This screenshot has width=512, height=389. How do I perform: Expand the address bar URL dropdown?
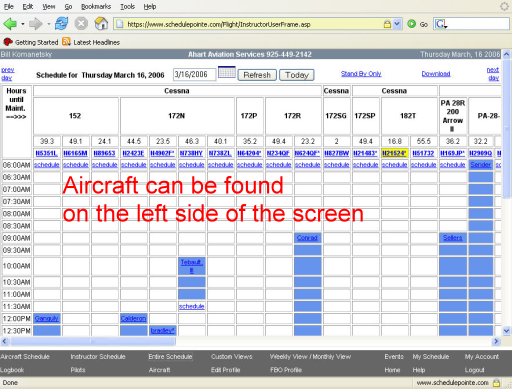[397, 24]
